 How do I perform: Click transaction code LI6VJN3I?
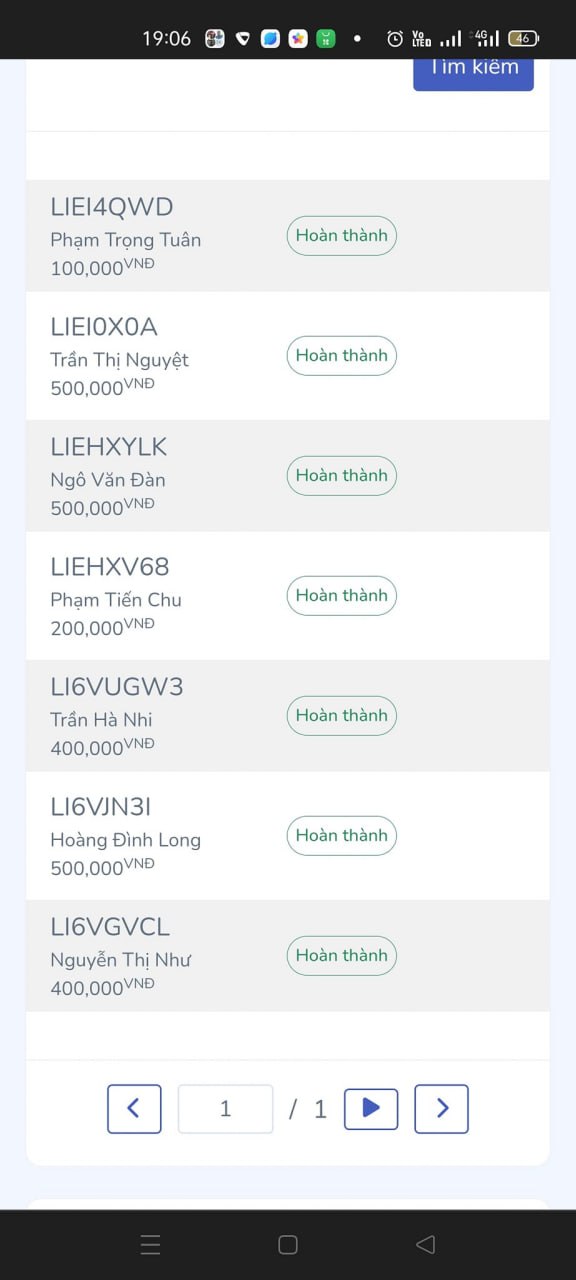101,807
